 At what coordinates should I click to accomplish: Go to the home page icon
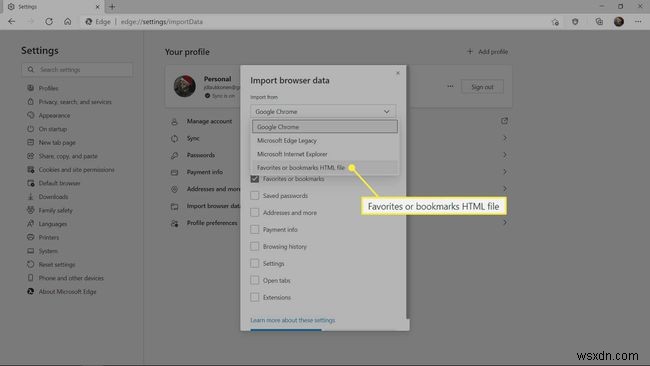click(68, 22)
